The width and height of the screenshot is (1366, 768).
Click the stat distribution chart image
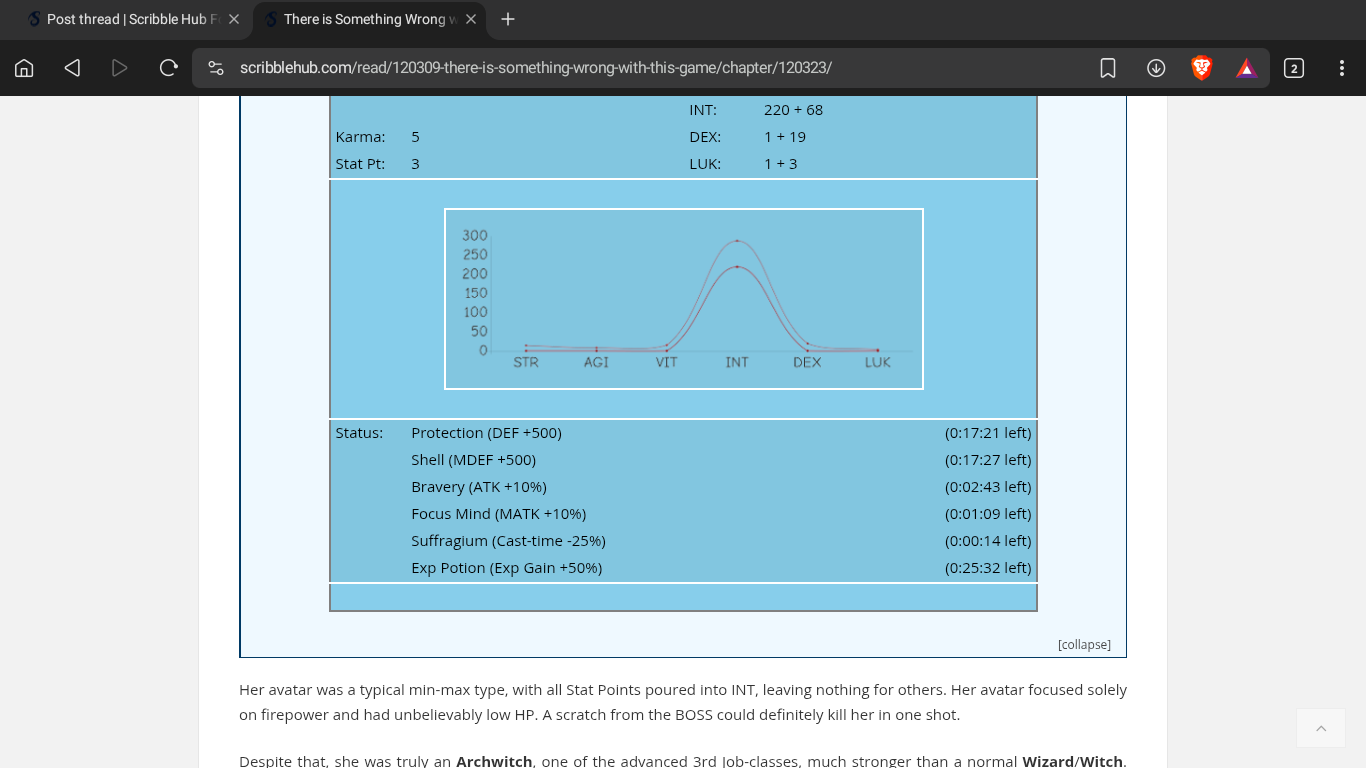pos(684,299)
